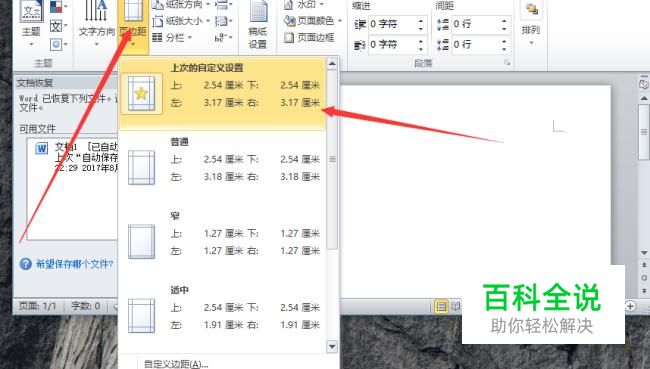Screen dimensions: 650x369
Task: Click the 普通 margin preview thumbnail
Action: pos(141,168)
